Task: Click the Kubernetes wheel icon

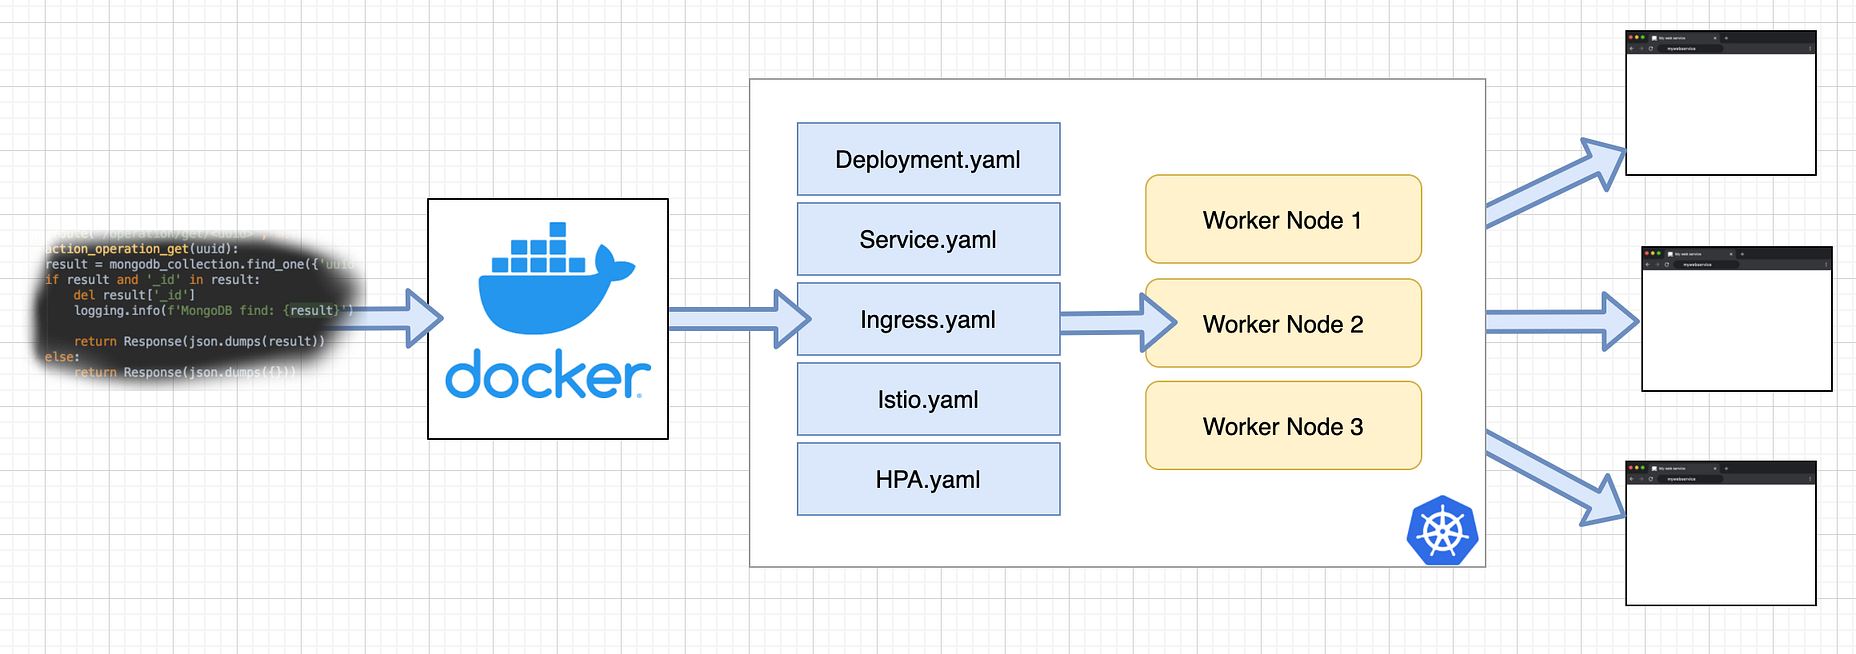Action: coord(1442,530)
